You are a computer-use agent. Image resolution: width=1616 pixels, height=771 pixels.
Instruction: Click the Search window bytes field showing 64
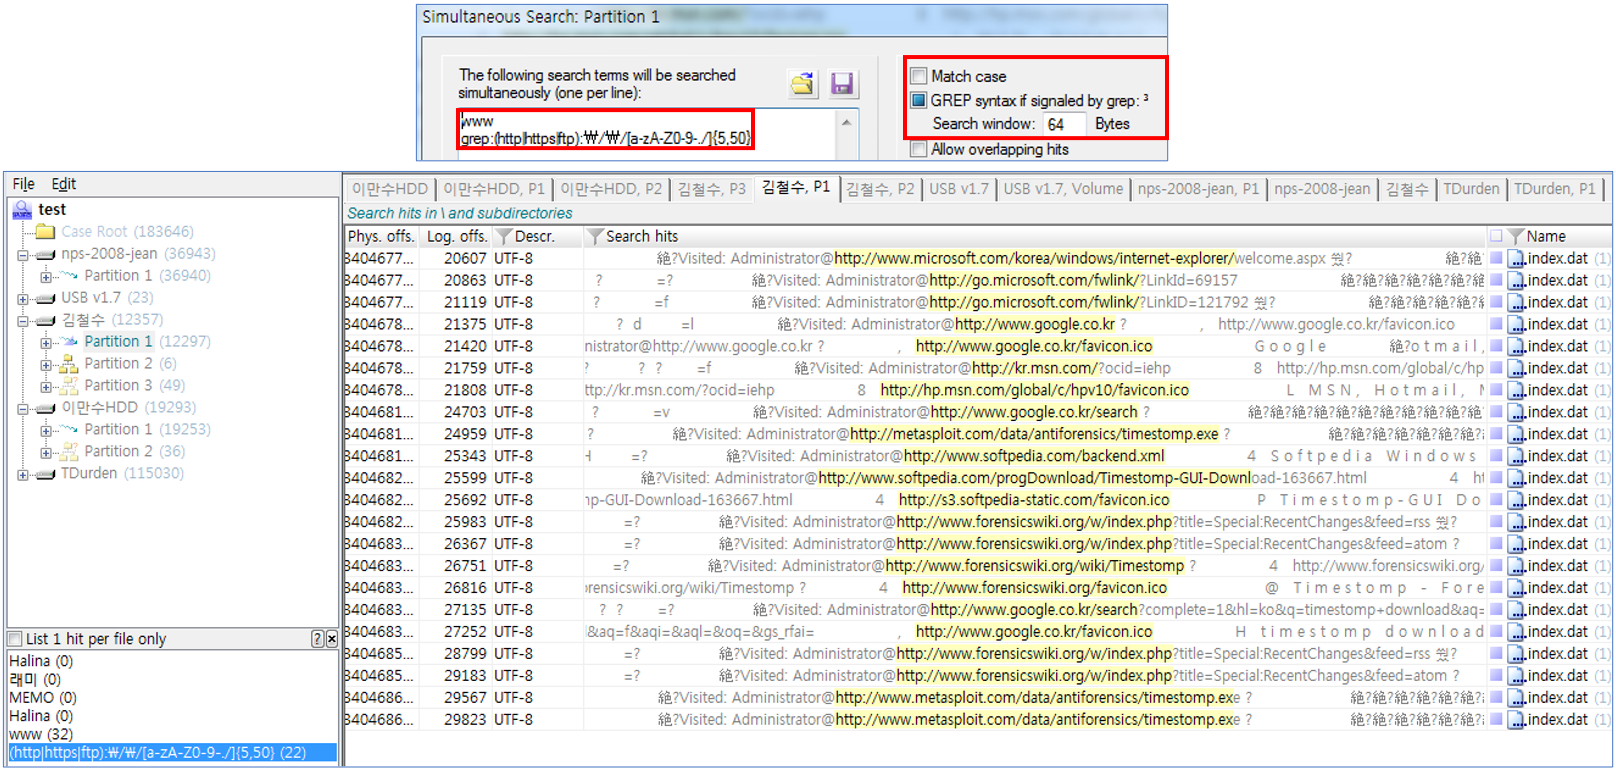tap(1064, 124)
